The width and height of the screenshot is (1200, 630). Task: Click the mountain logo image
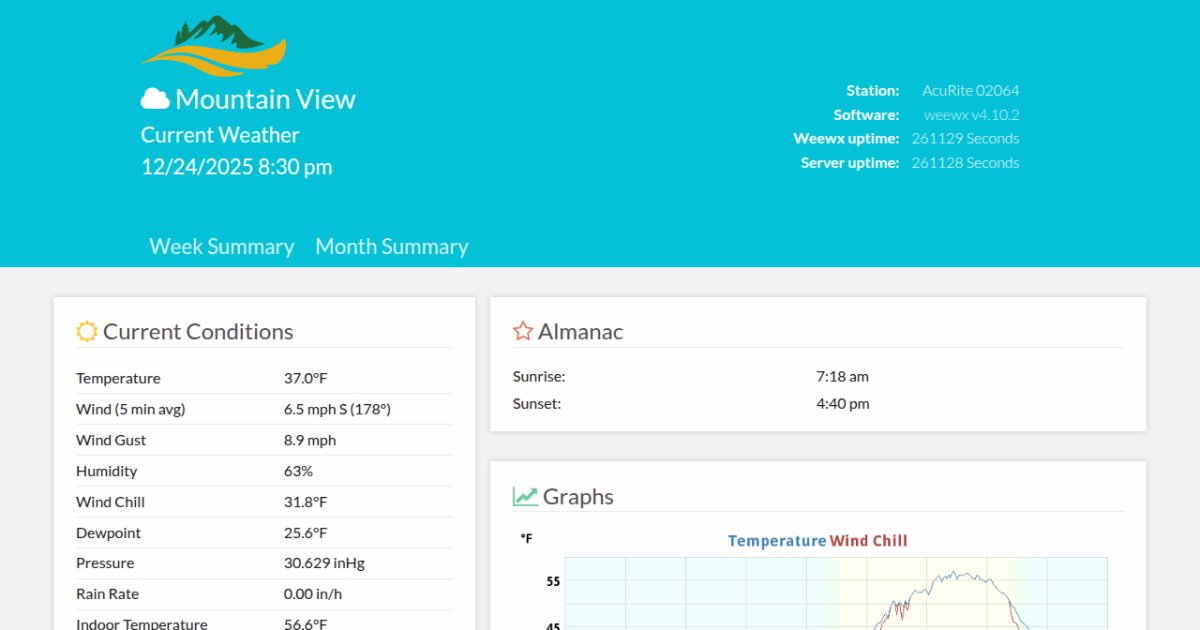coord(214,46)
